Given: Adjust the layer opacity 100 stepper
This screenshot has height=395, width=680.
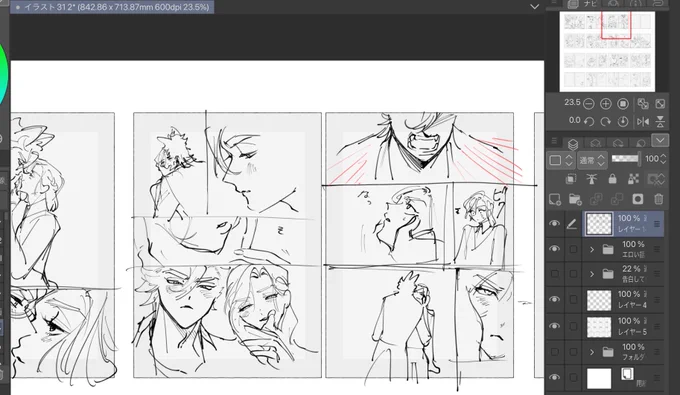Looking at the screenshot, I should pyautogui.click(x=664, y=159).
